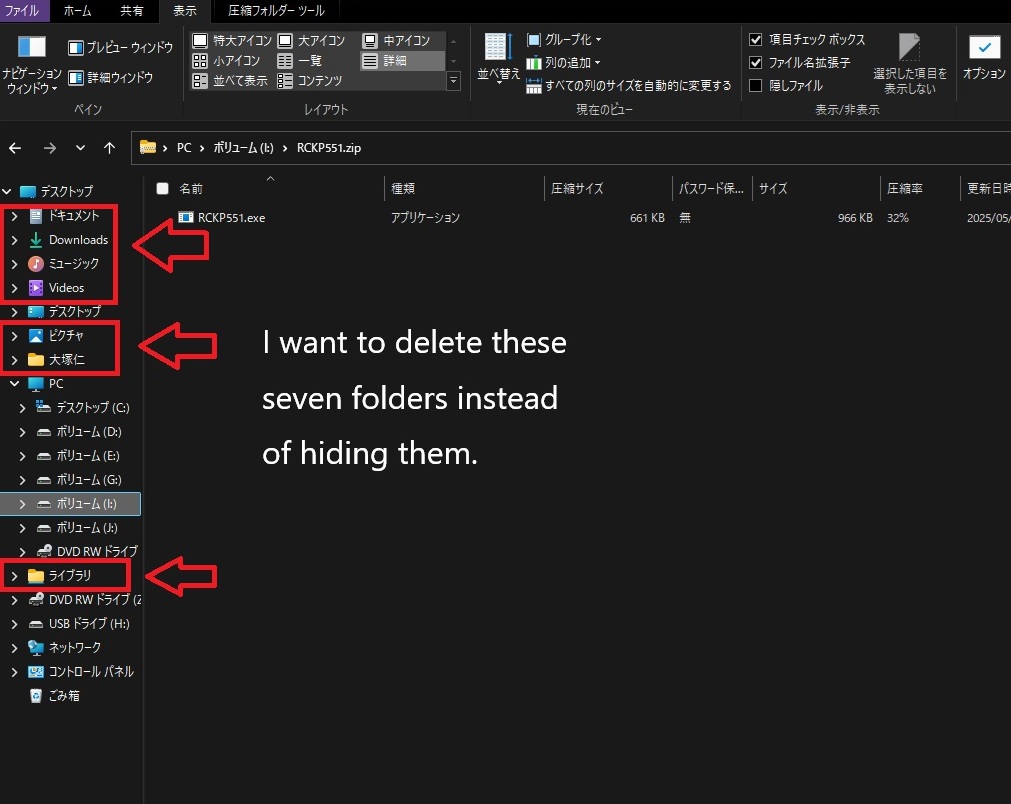Expand ボリューム (J:) drive node
This screenshot has height=804, width=1011.
[x=22, y=528]
